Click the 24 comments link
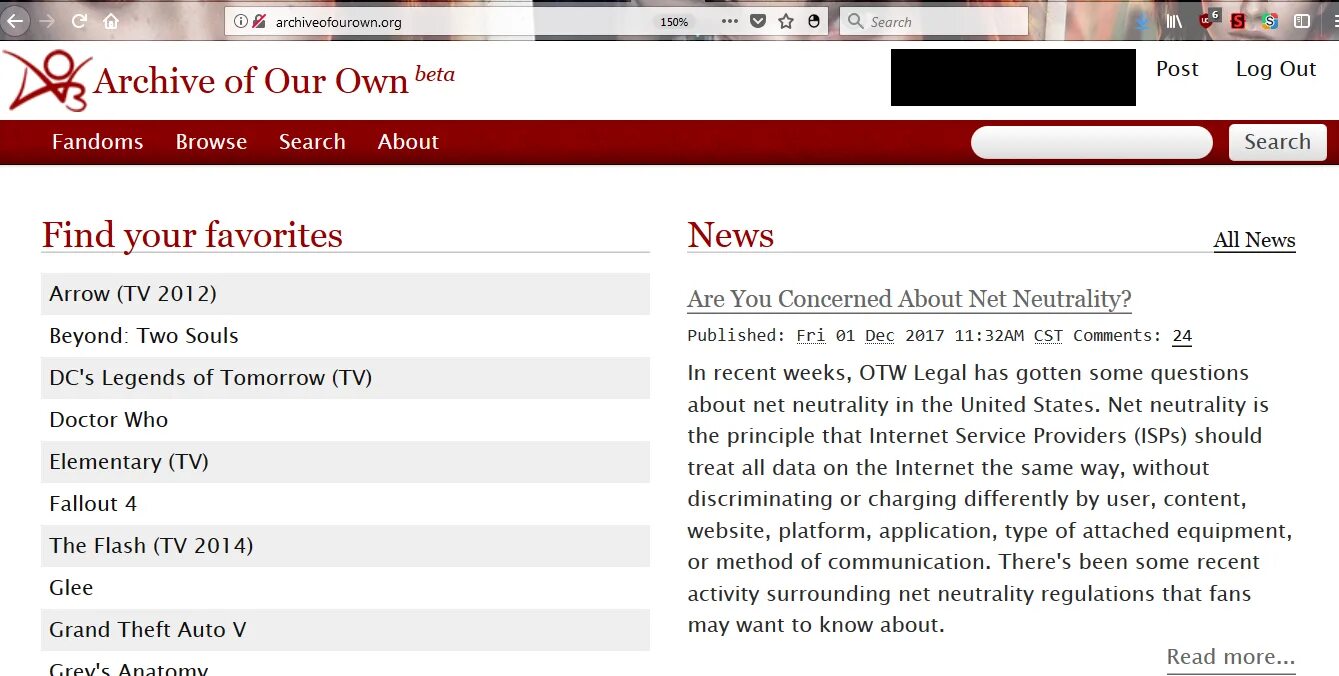1339x676 pixels. 1182,336
